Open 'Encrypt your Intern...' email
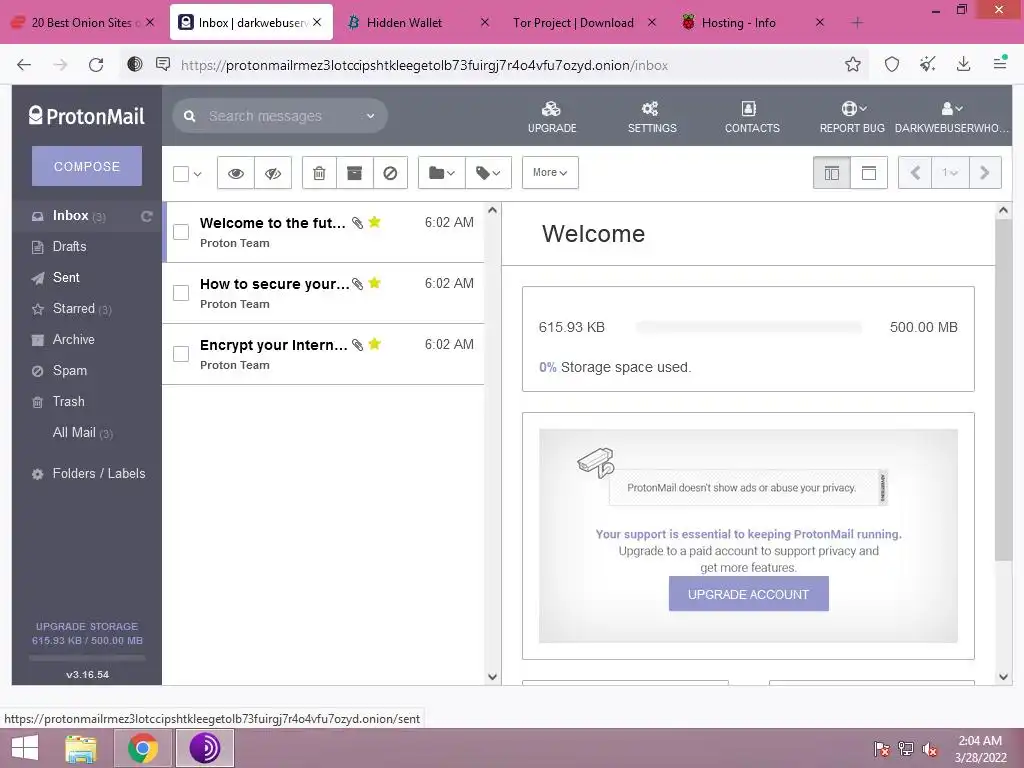The image size is (1024, 768). click(324, 354)
